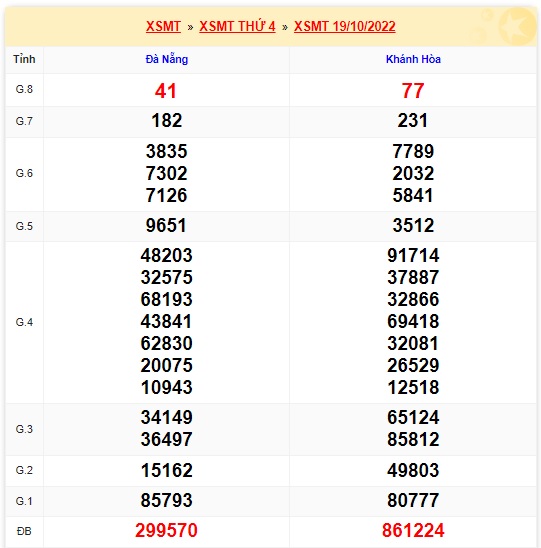Select the G.8 row label
541x548 pixels.
click(24, 89)
